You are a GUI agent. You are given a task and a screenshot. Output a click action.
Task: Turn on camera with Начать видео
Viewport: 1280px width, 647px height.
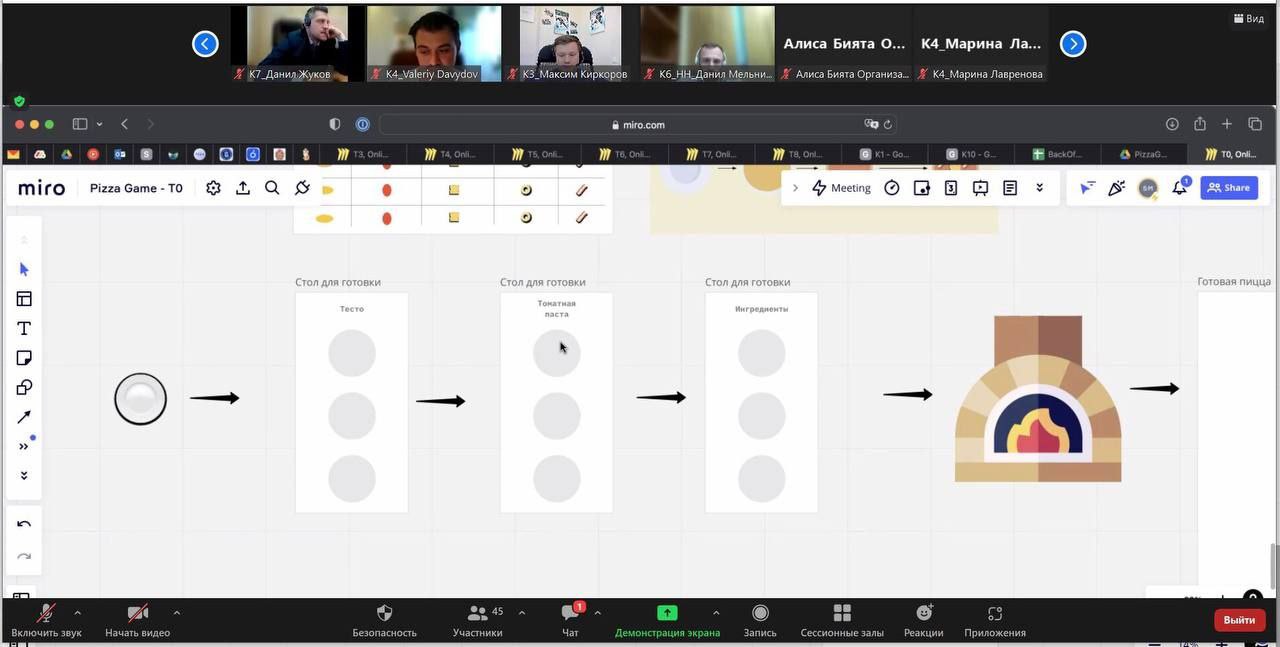tap(137, 620)
